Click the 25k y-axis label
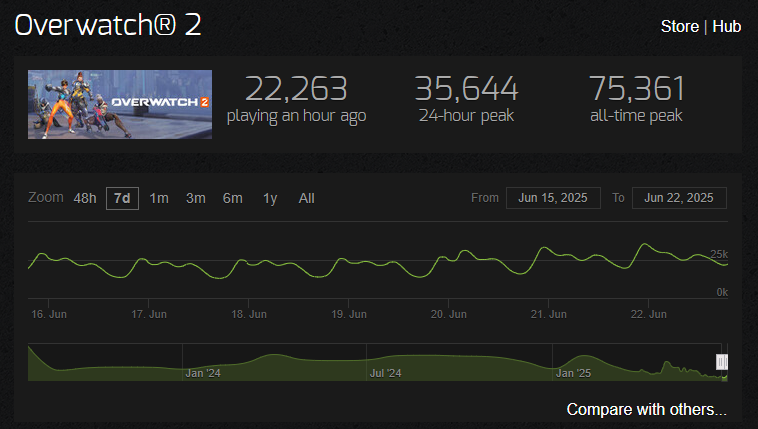 (x=719, y=254)
